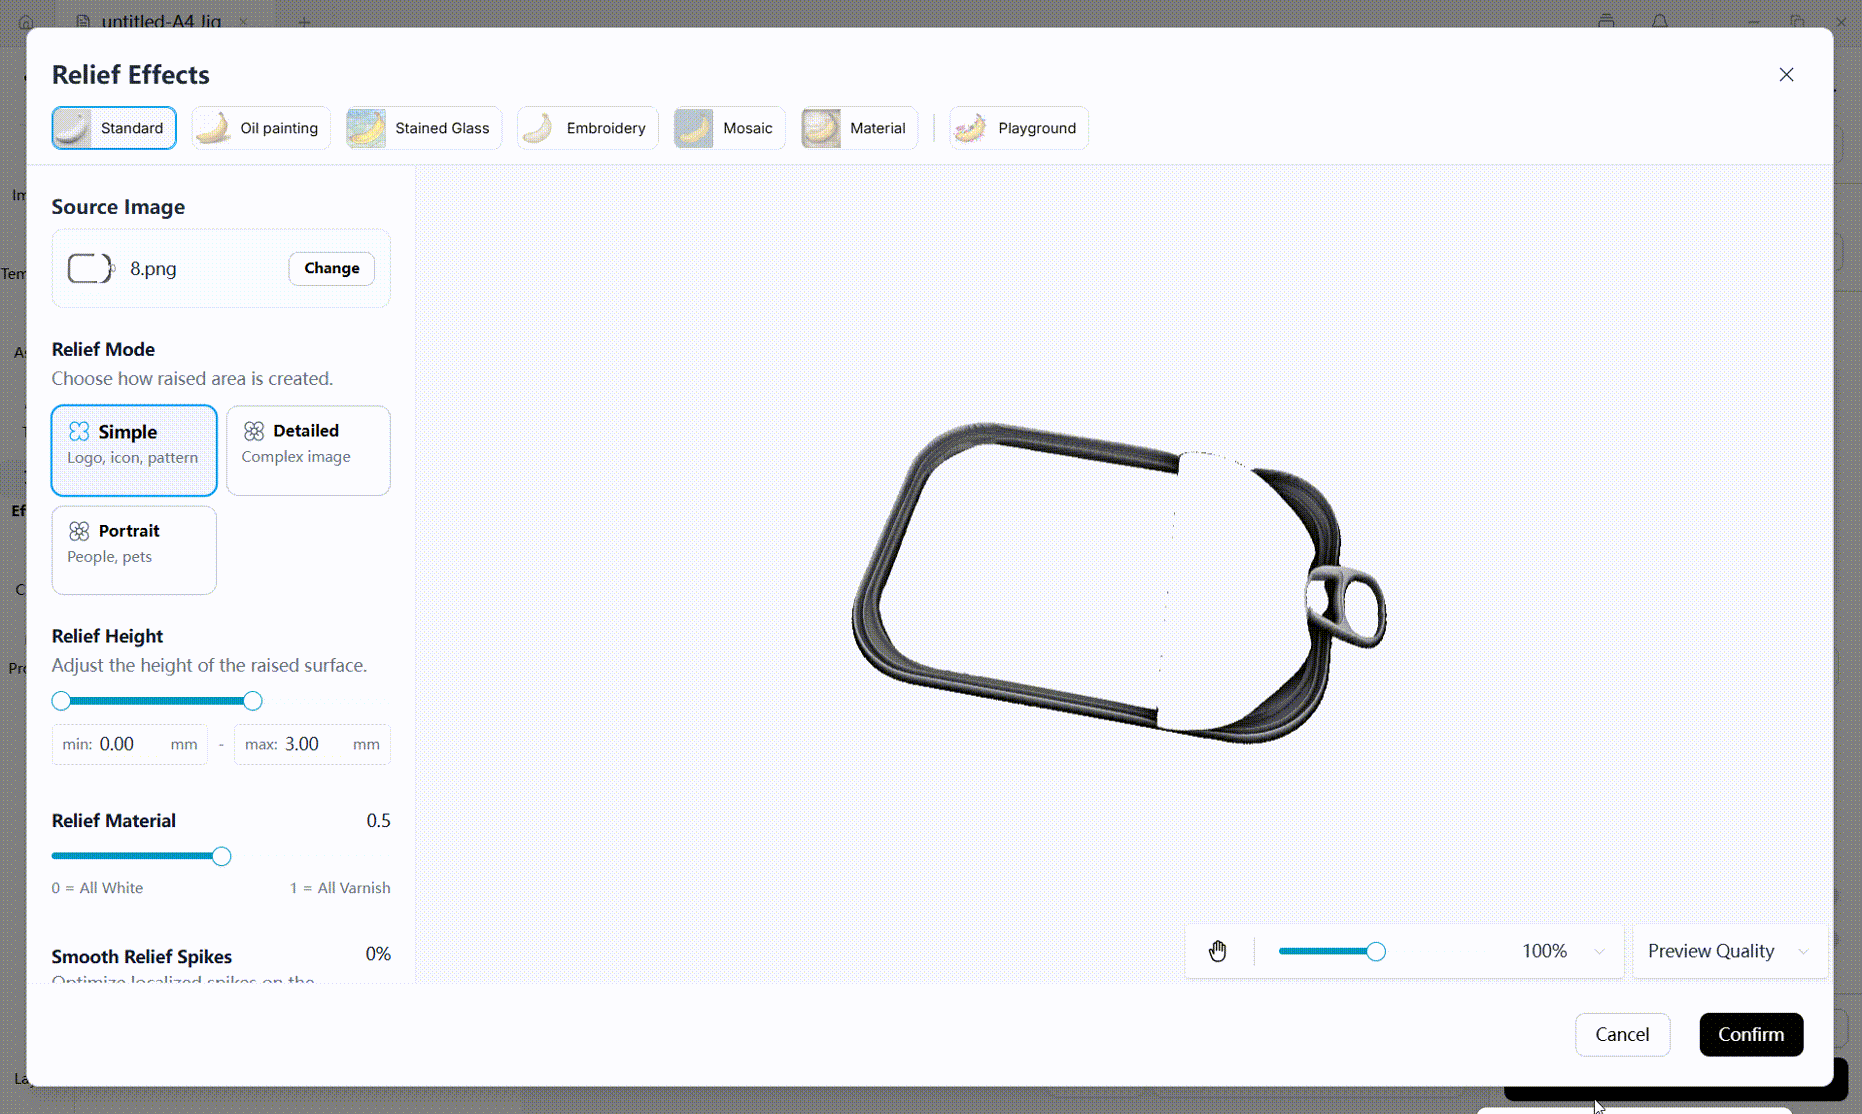The image size is (1862, 1114).
Task: Open the 100% zoom dropdown
Action: [1563, 951]
